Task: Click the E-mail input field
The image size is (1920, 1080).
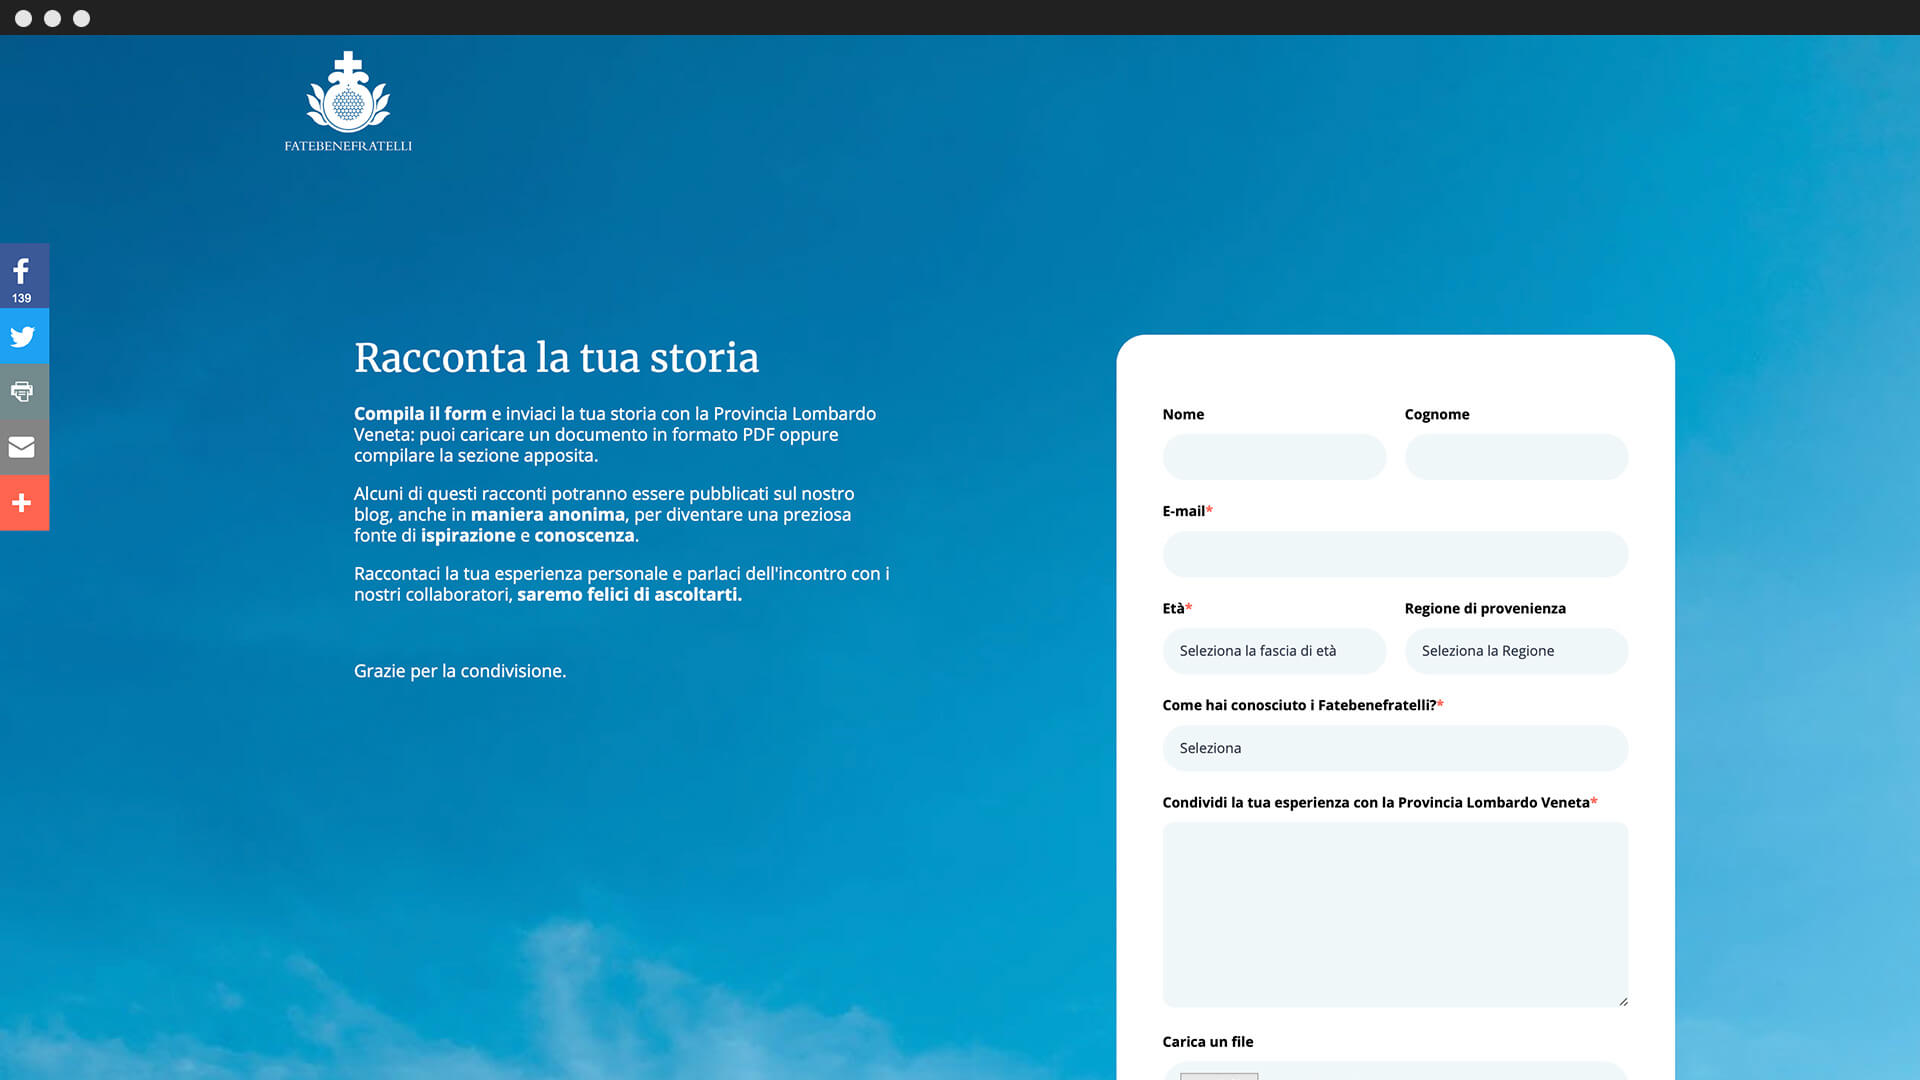Action: tap(1394, 554)
